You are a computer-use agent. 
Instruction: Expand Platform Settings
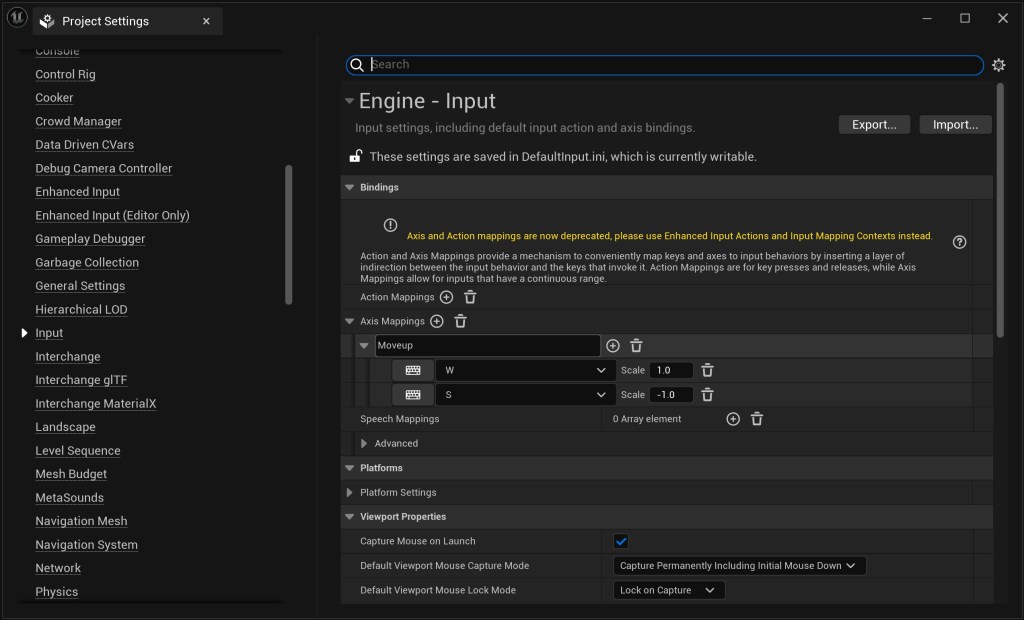[350, 492]
